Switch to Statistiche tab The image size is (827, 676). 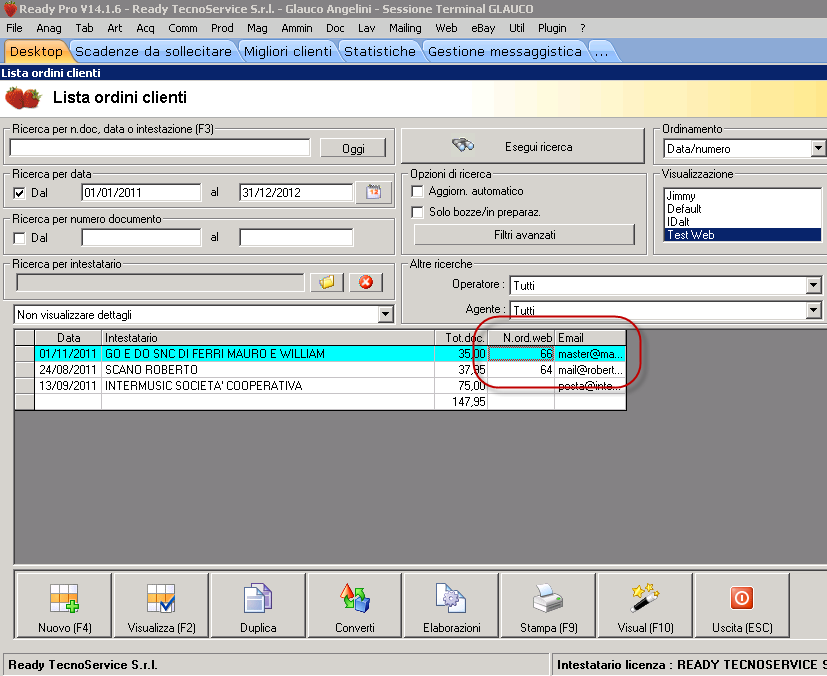tap(380, 52)
